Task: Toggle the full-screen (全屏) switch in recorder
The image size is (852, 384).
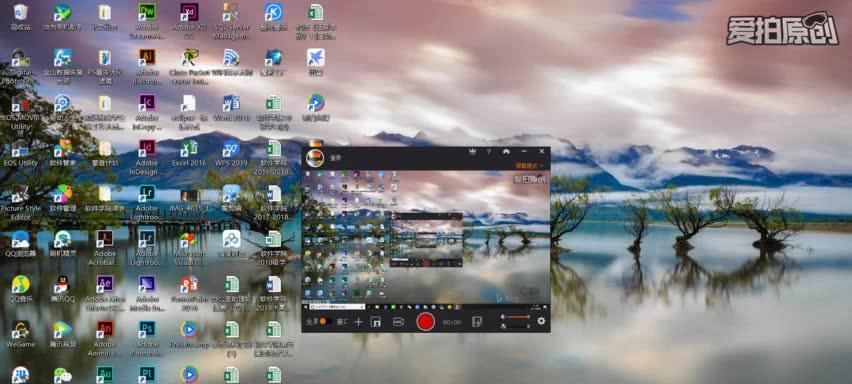Action: [x=325, y=322]
